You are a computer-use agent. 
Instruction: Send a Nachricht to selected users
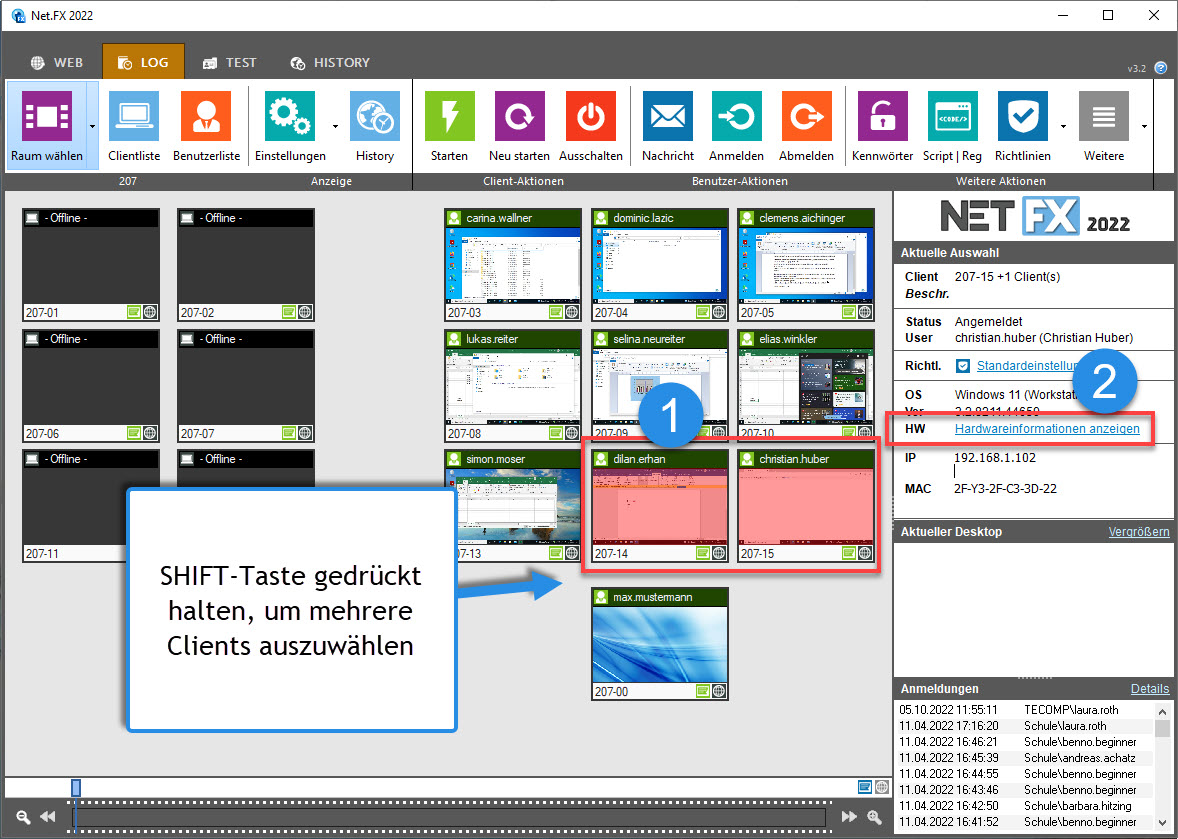[x=668, y=125]
